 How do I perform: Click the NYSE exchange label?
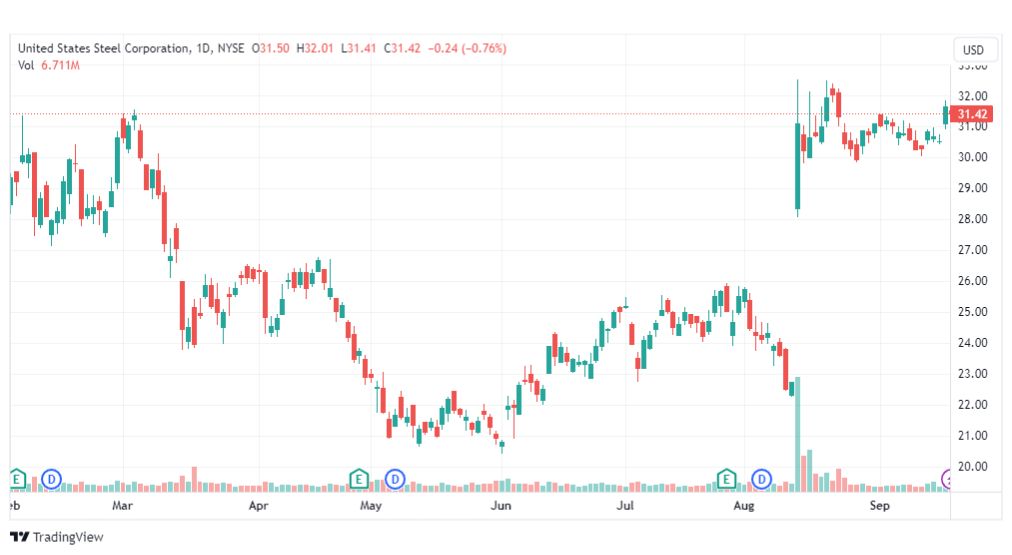click(x=231, y=48)
